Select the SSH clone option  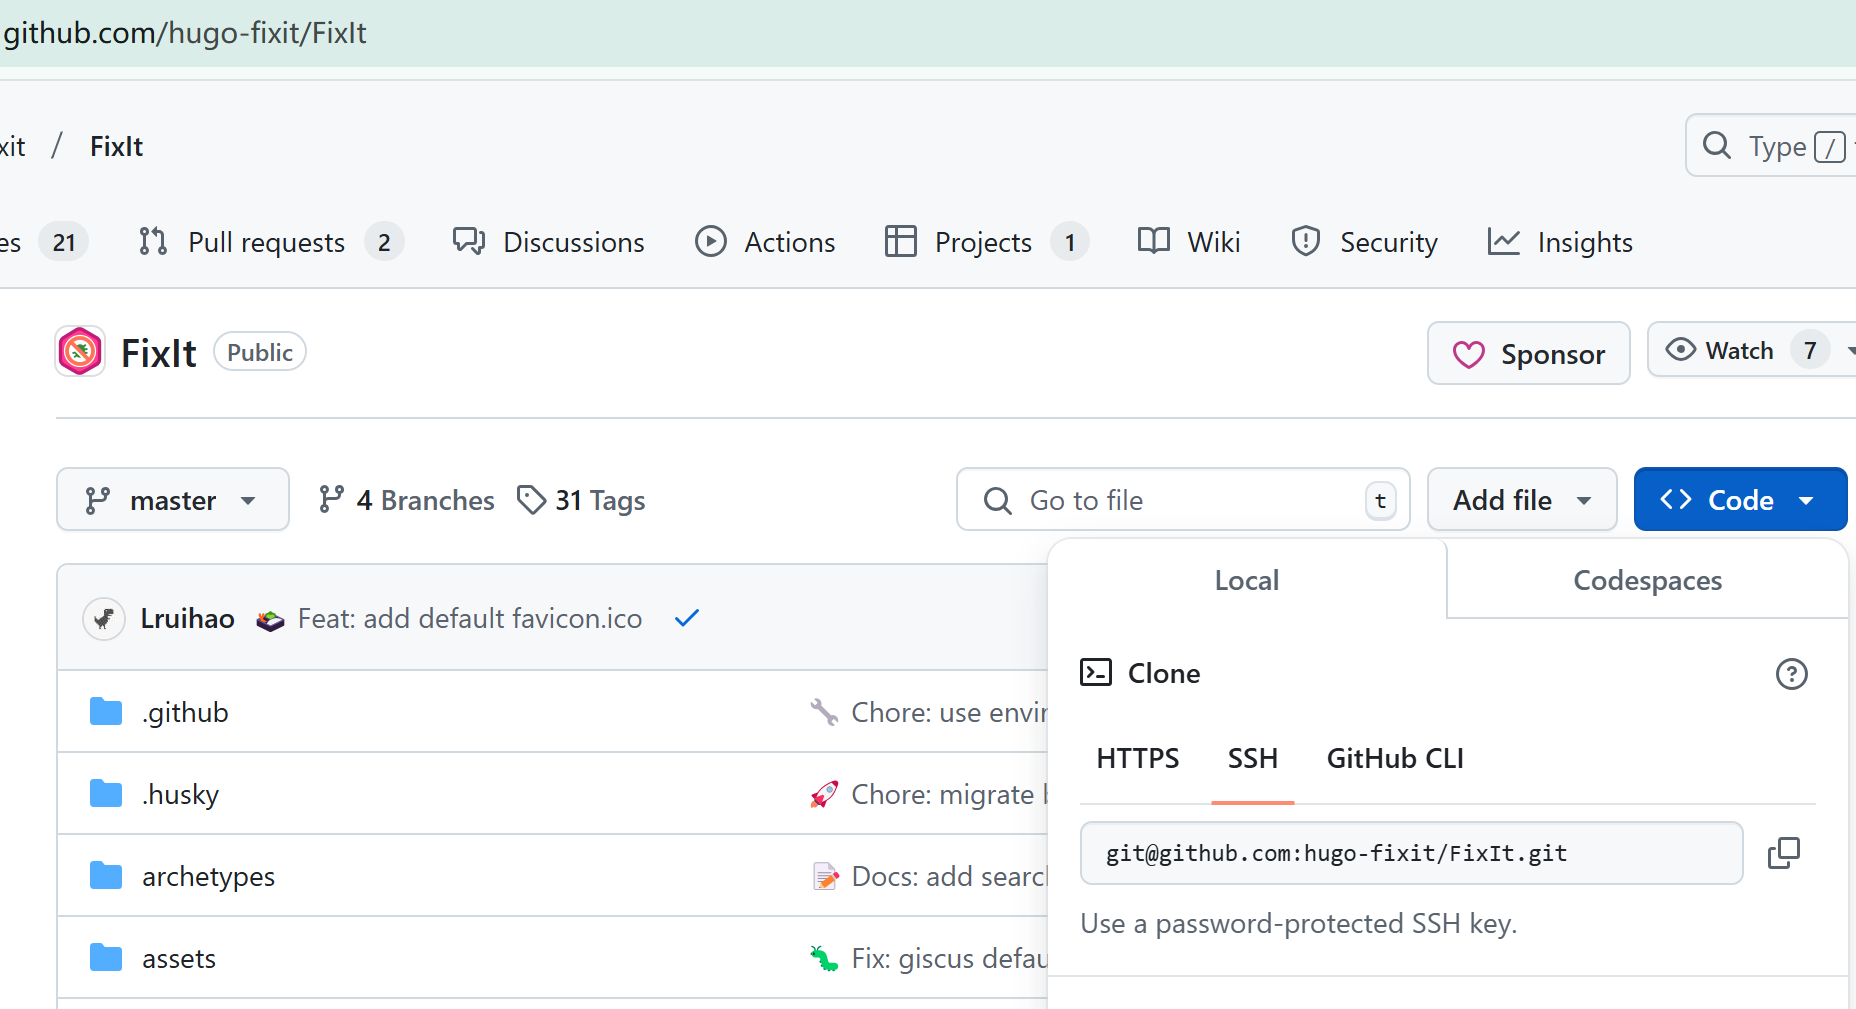click(x=1253, y=758)
